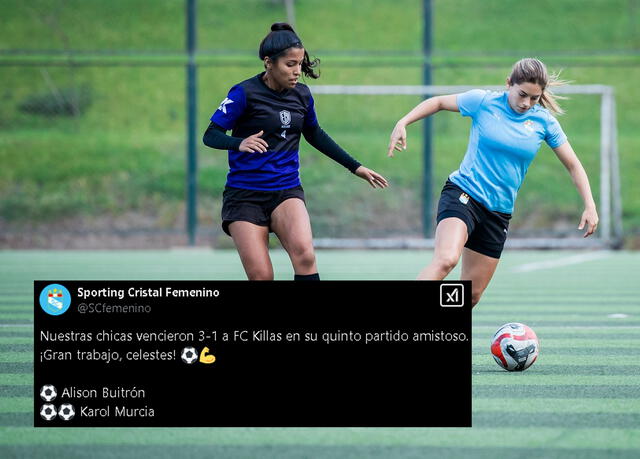This screenshot has height=459, width=640.
Task: Click the second ball emoji beside Karol Murcia
Action: (x=67, y=412)
